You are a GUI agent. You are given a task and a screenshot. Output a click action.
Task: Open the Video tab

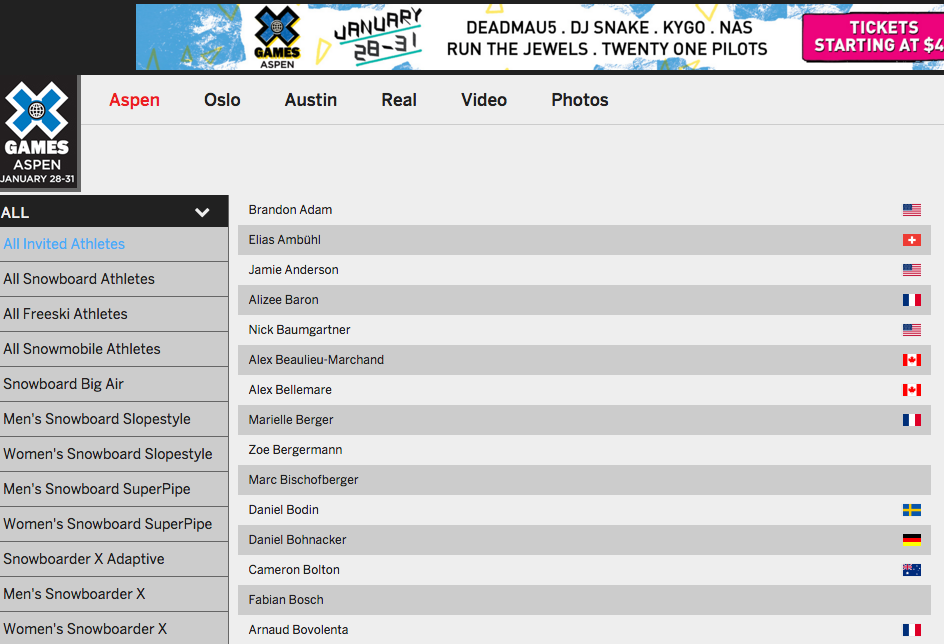pos(484,100)
